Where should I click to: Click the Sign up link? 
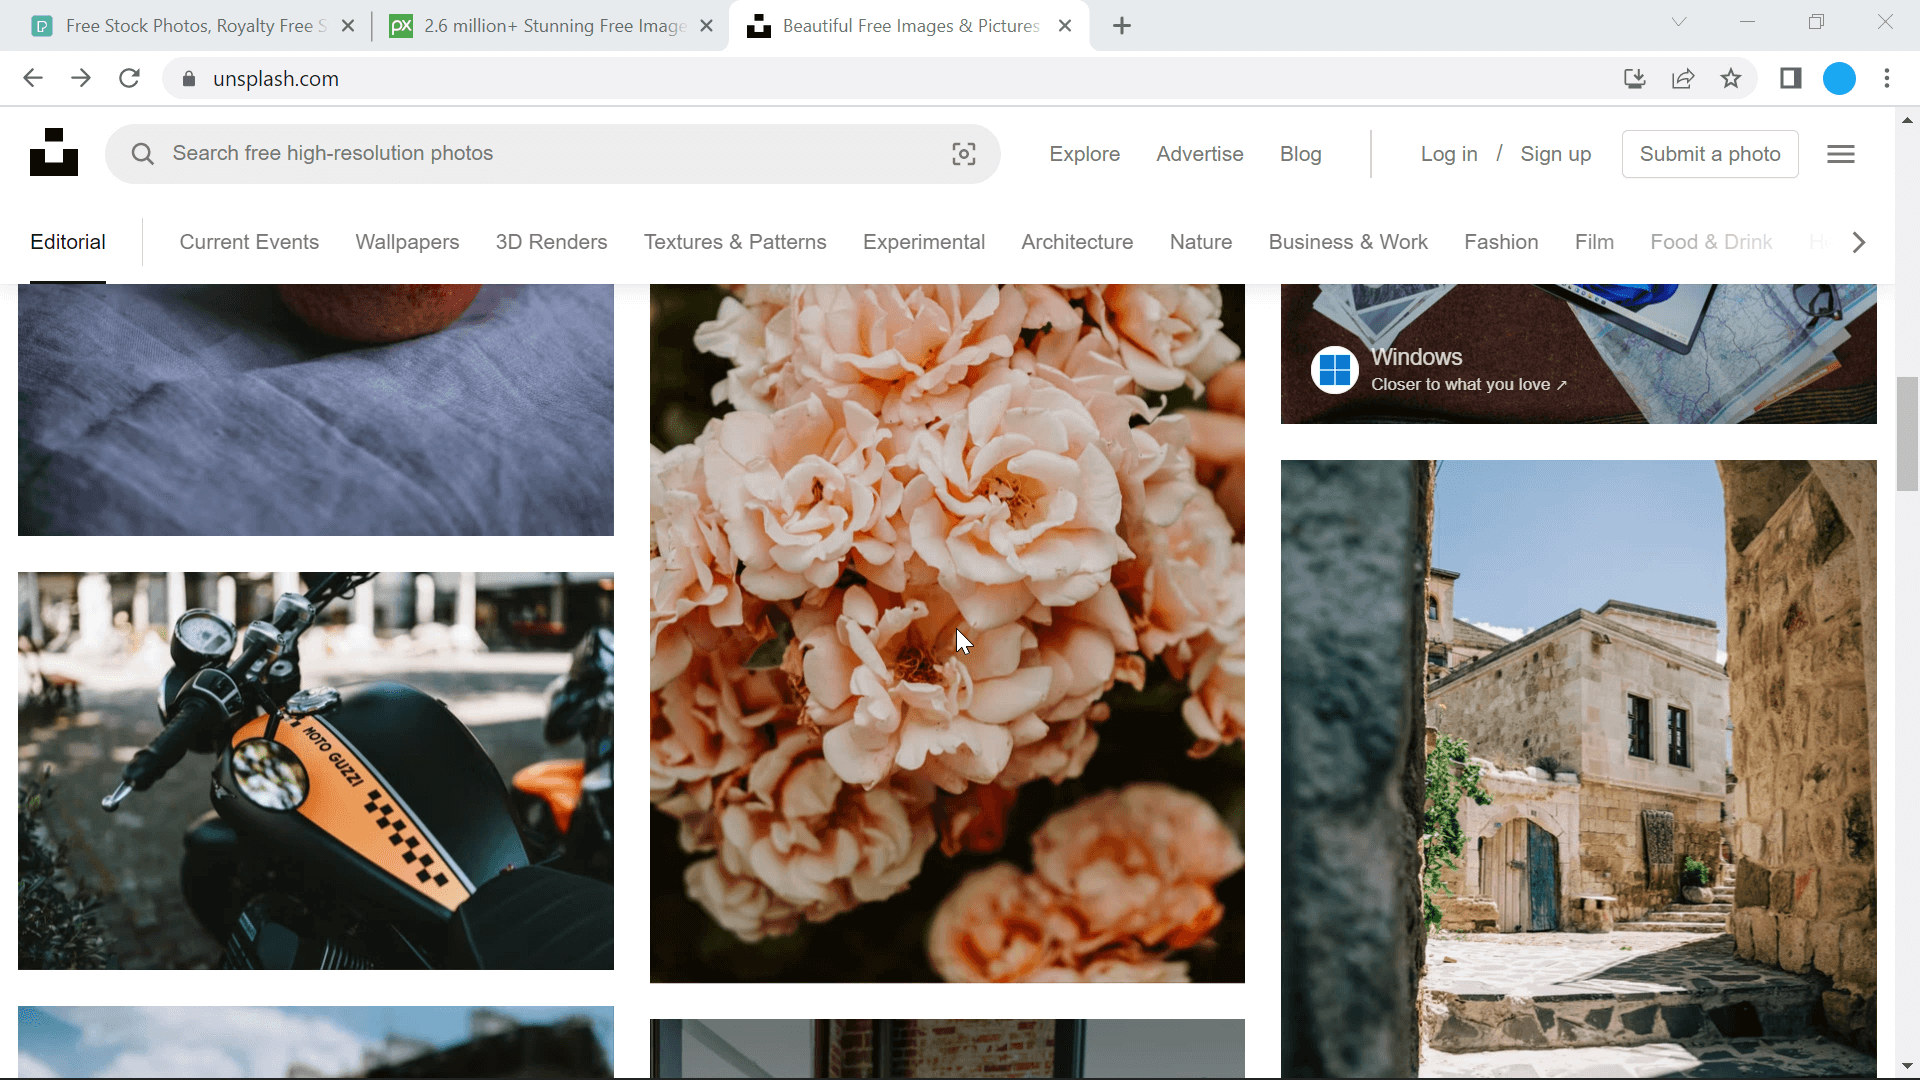1556,154
